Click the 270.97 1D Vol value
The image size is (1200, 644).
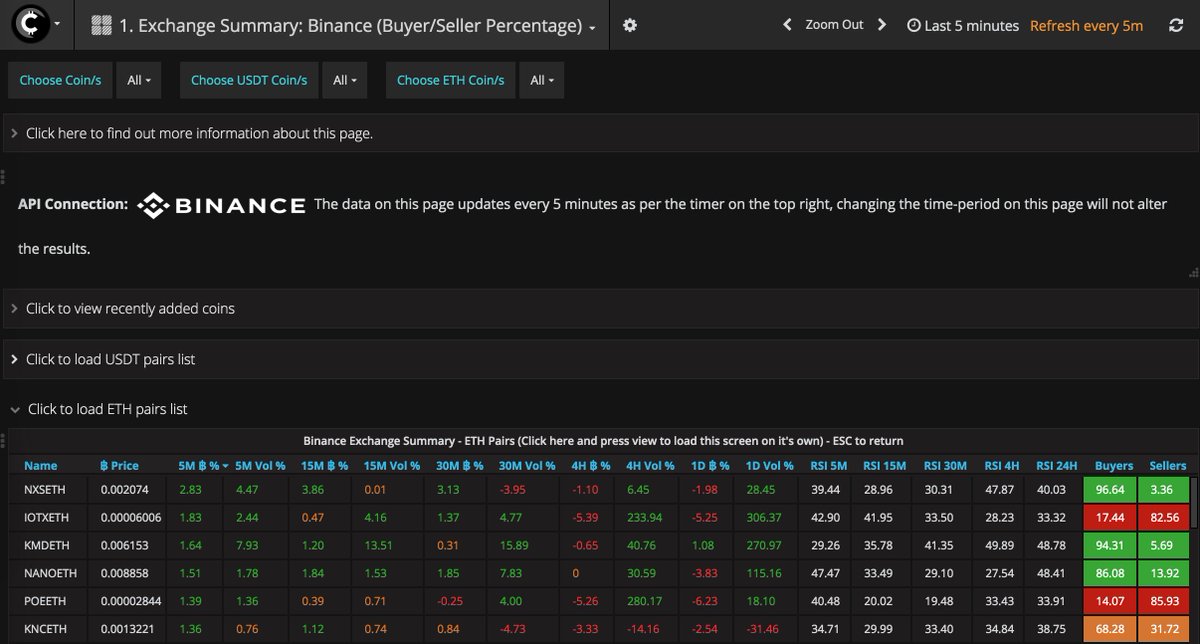coord(765,544)
